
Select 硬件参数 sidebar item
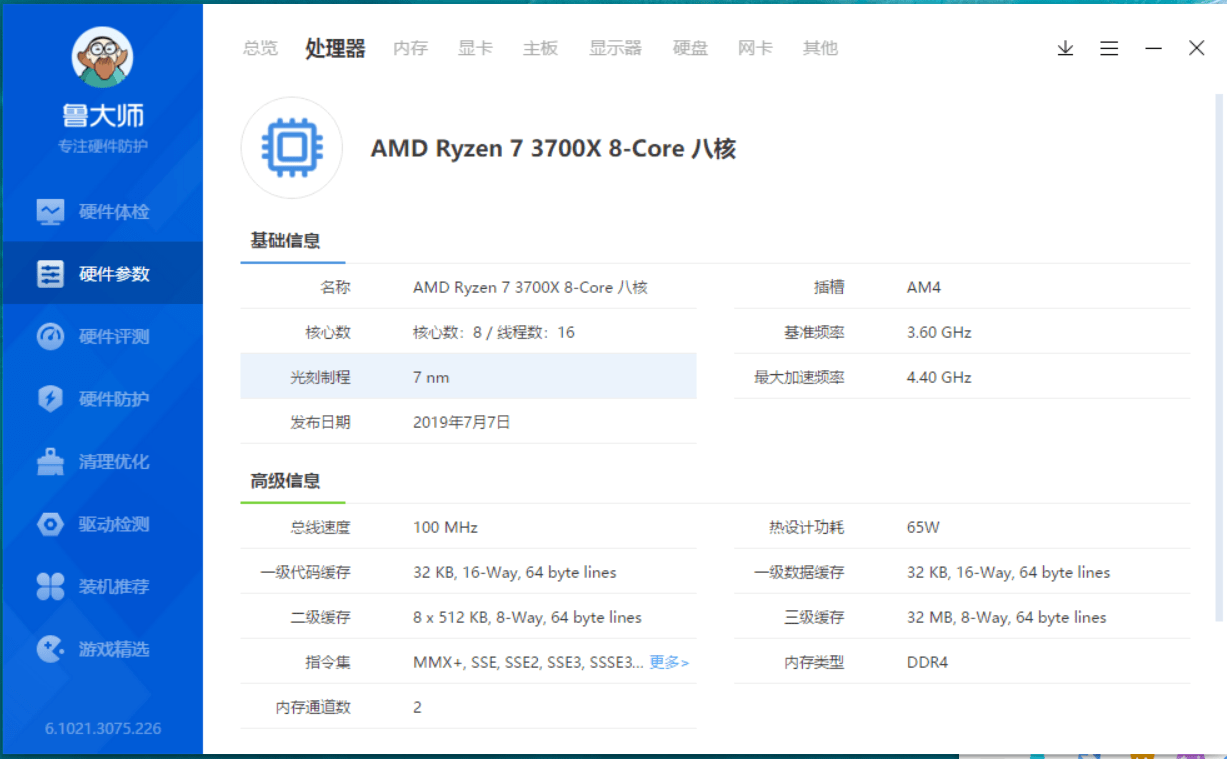point(102,274)
